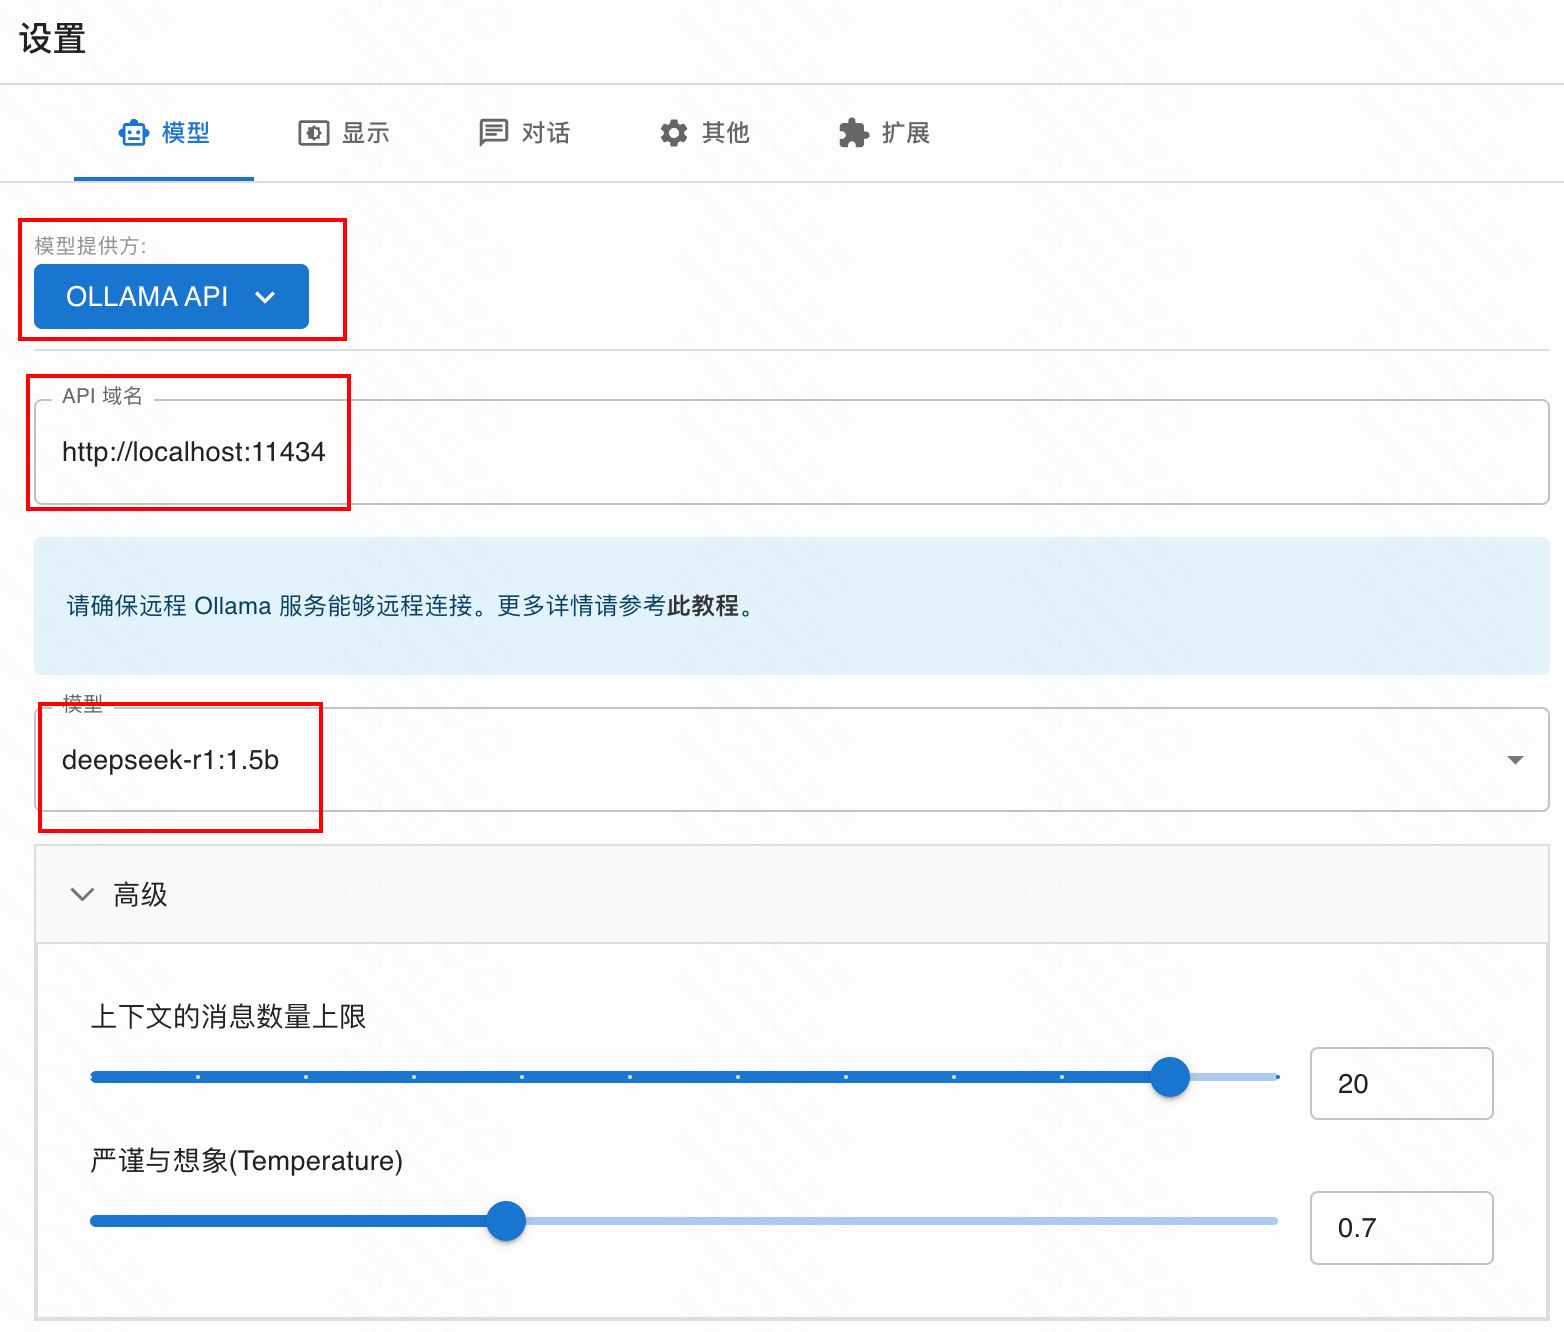Click the temperature value box showing 0.7
Image resolution: width=1564 pixels, height=1332 pixels.
[x=1400, y=1228]
